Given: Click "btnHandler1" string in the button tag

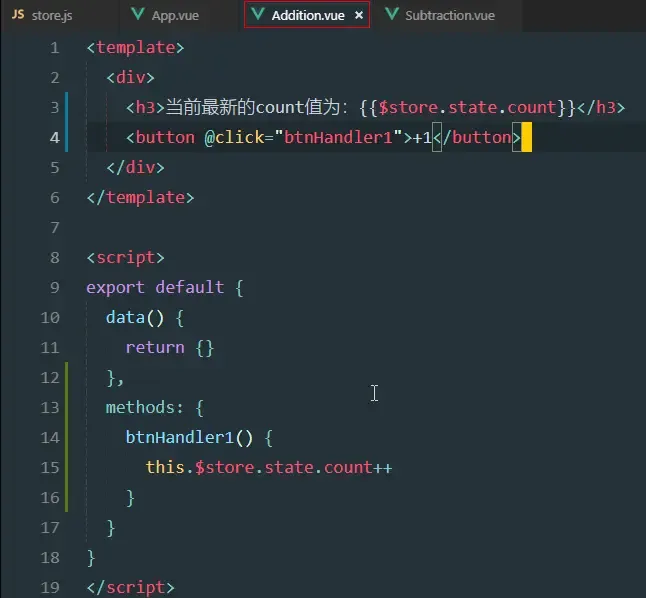Looking at the screenshot, I should pyautogui.click(x=338, y=138).
